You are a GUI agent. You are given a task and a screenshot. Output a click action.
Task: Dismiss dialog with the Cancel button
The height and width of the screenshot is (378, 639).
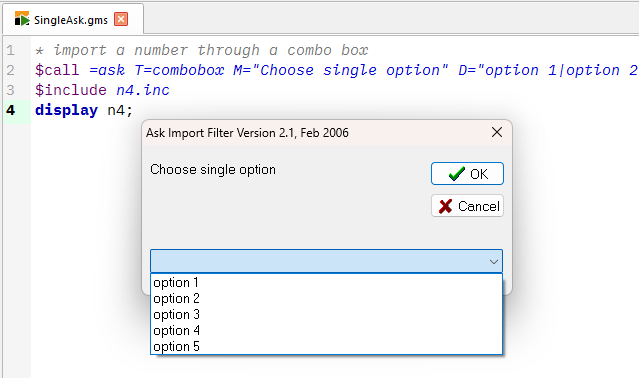click(467, 206)
